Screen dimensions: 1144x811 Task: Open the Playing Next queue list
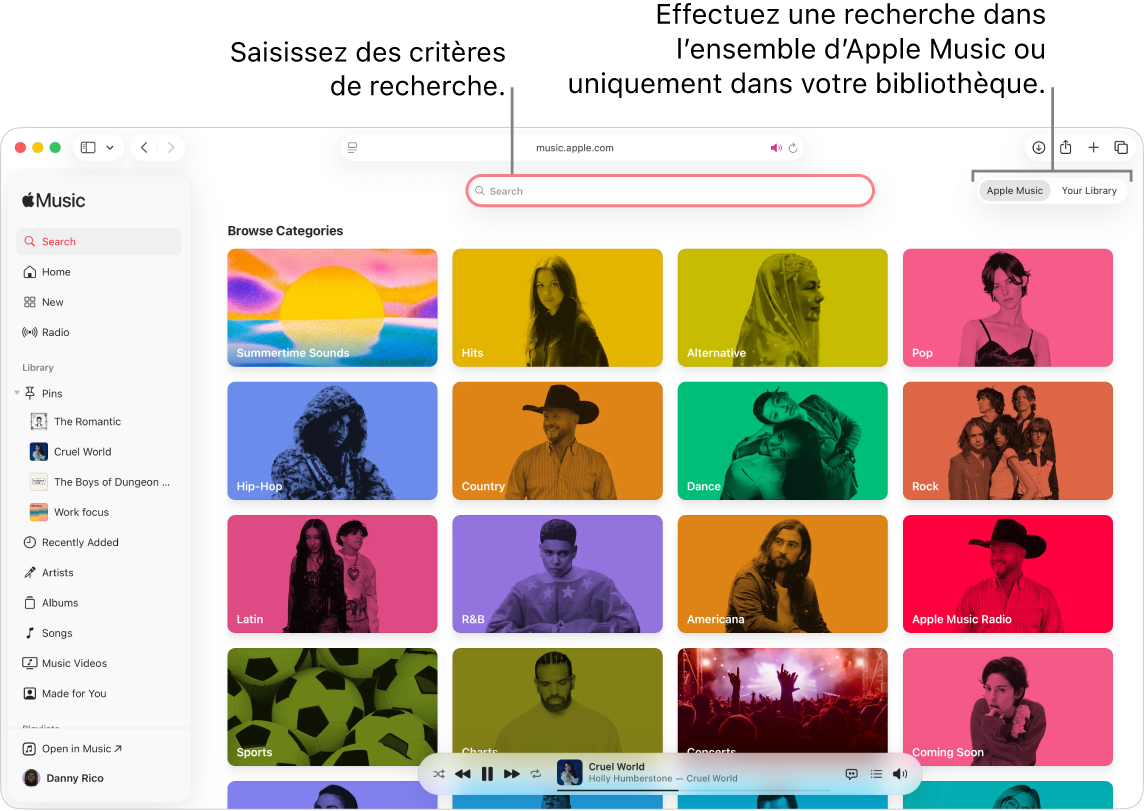click(876, 774)
